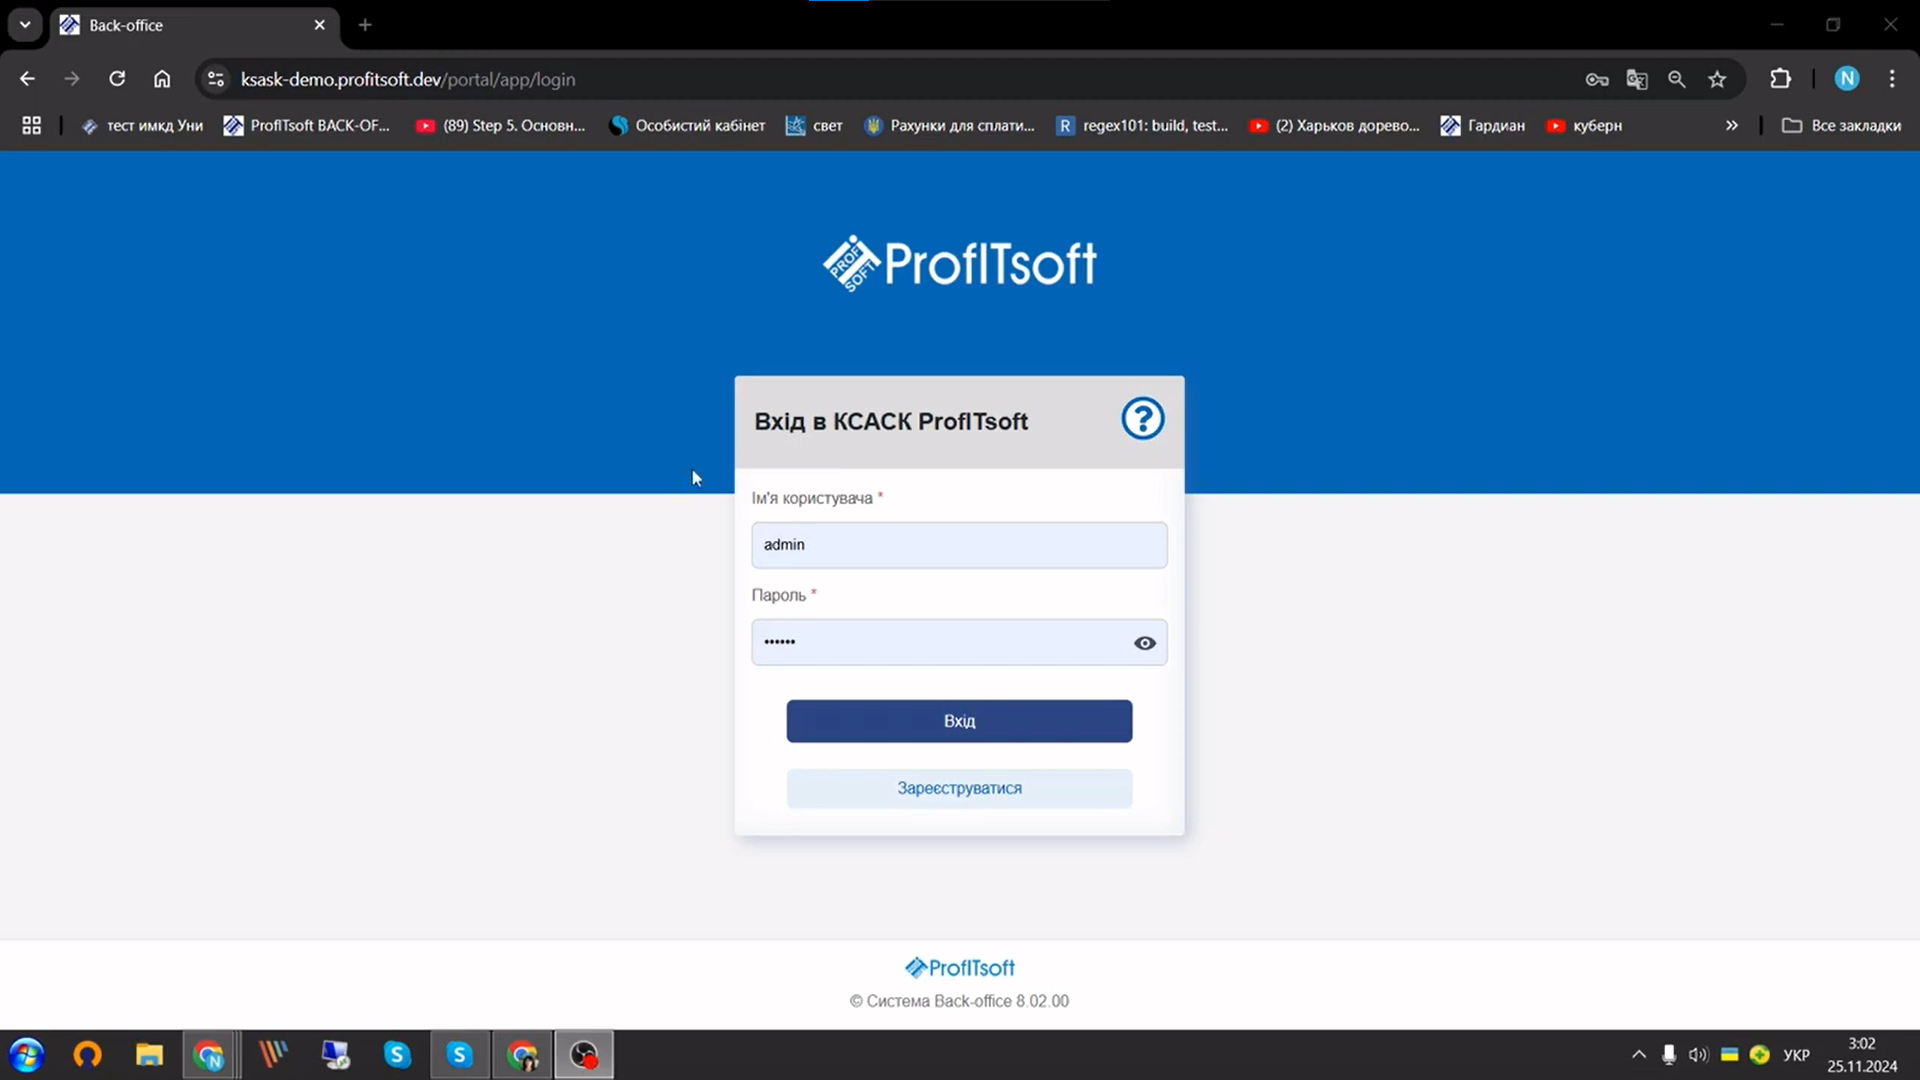Click the Ukrainian flag tray icon
1920x1080 pixels.
point(1729,1055)
